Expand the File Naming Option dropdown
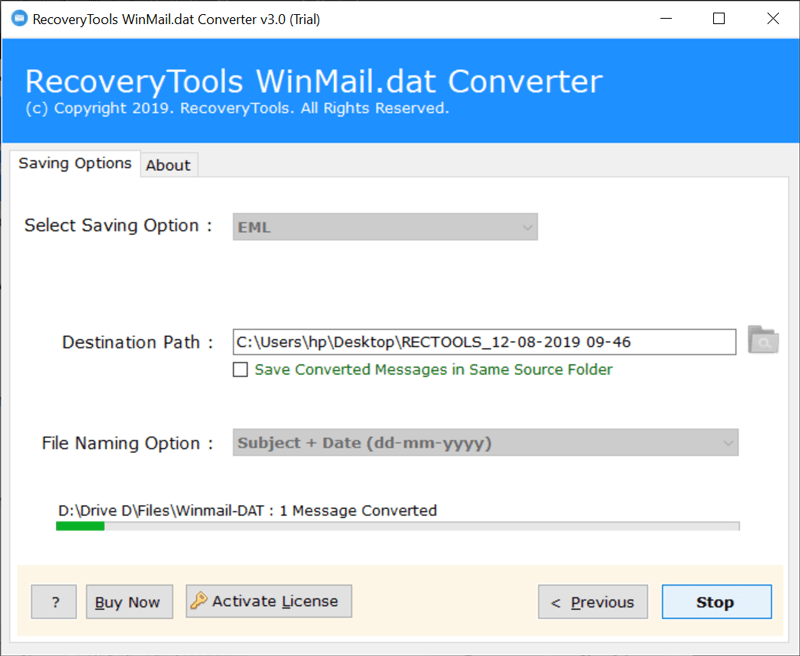Viewport: 800px width, 656px height. [486, 443]
